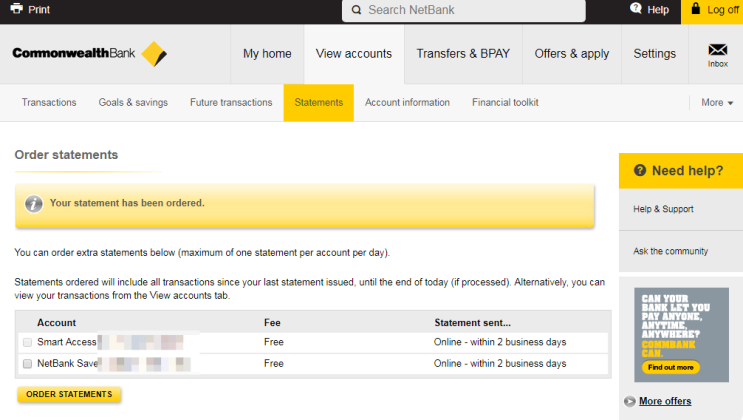743x420 pixels.
Task: Go to the Future transactions sub-tab
Action: [x=231, y=102]
